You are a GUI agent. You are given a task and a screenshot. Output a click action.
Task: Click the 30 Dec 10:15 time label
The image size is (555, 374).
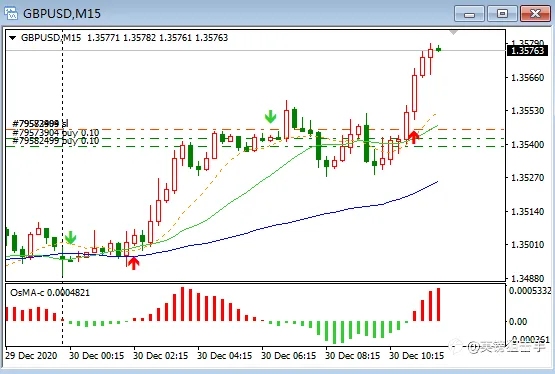[x=417, y=356]
